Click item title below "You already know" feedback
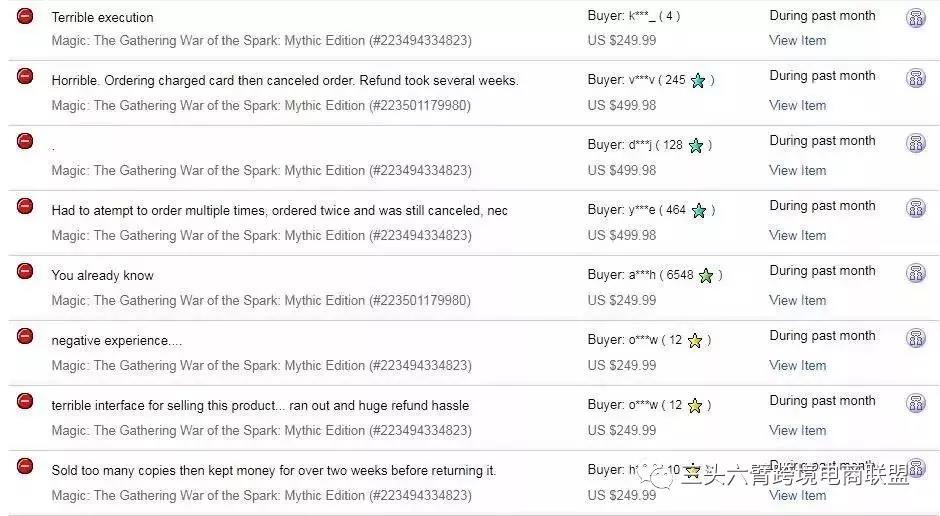This screenshot has height=516, width=940. pyautogui.click(x=261, y=300)
